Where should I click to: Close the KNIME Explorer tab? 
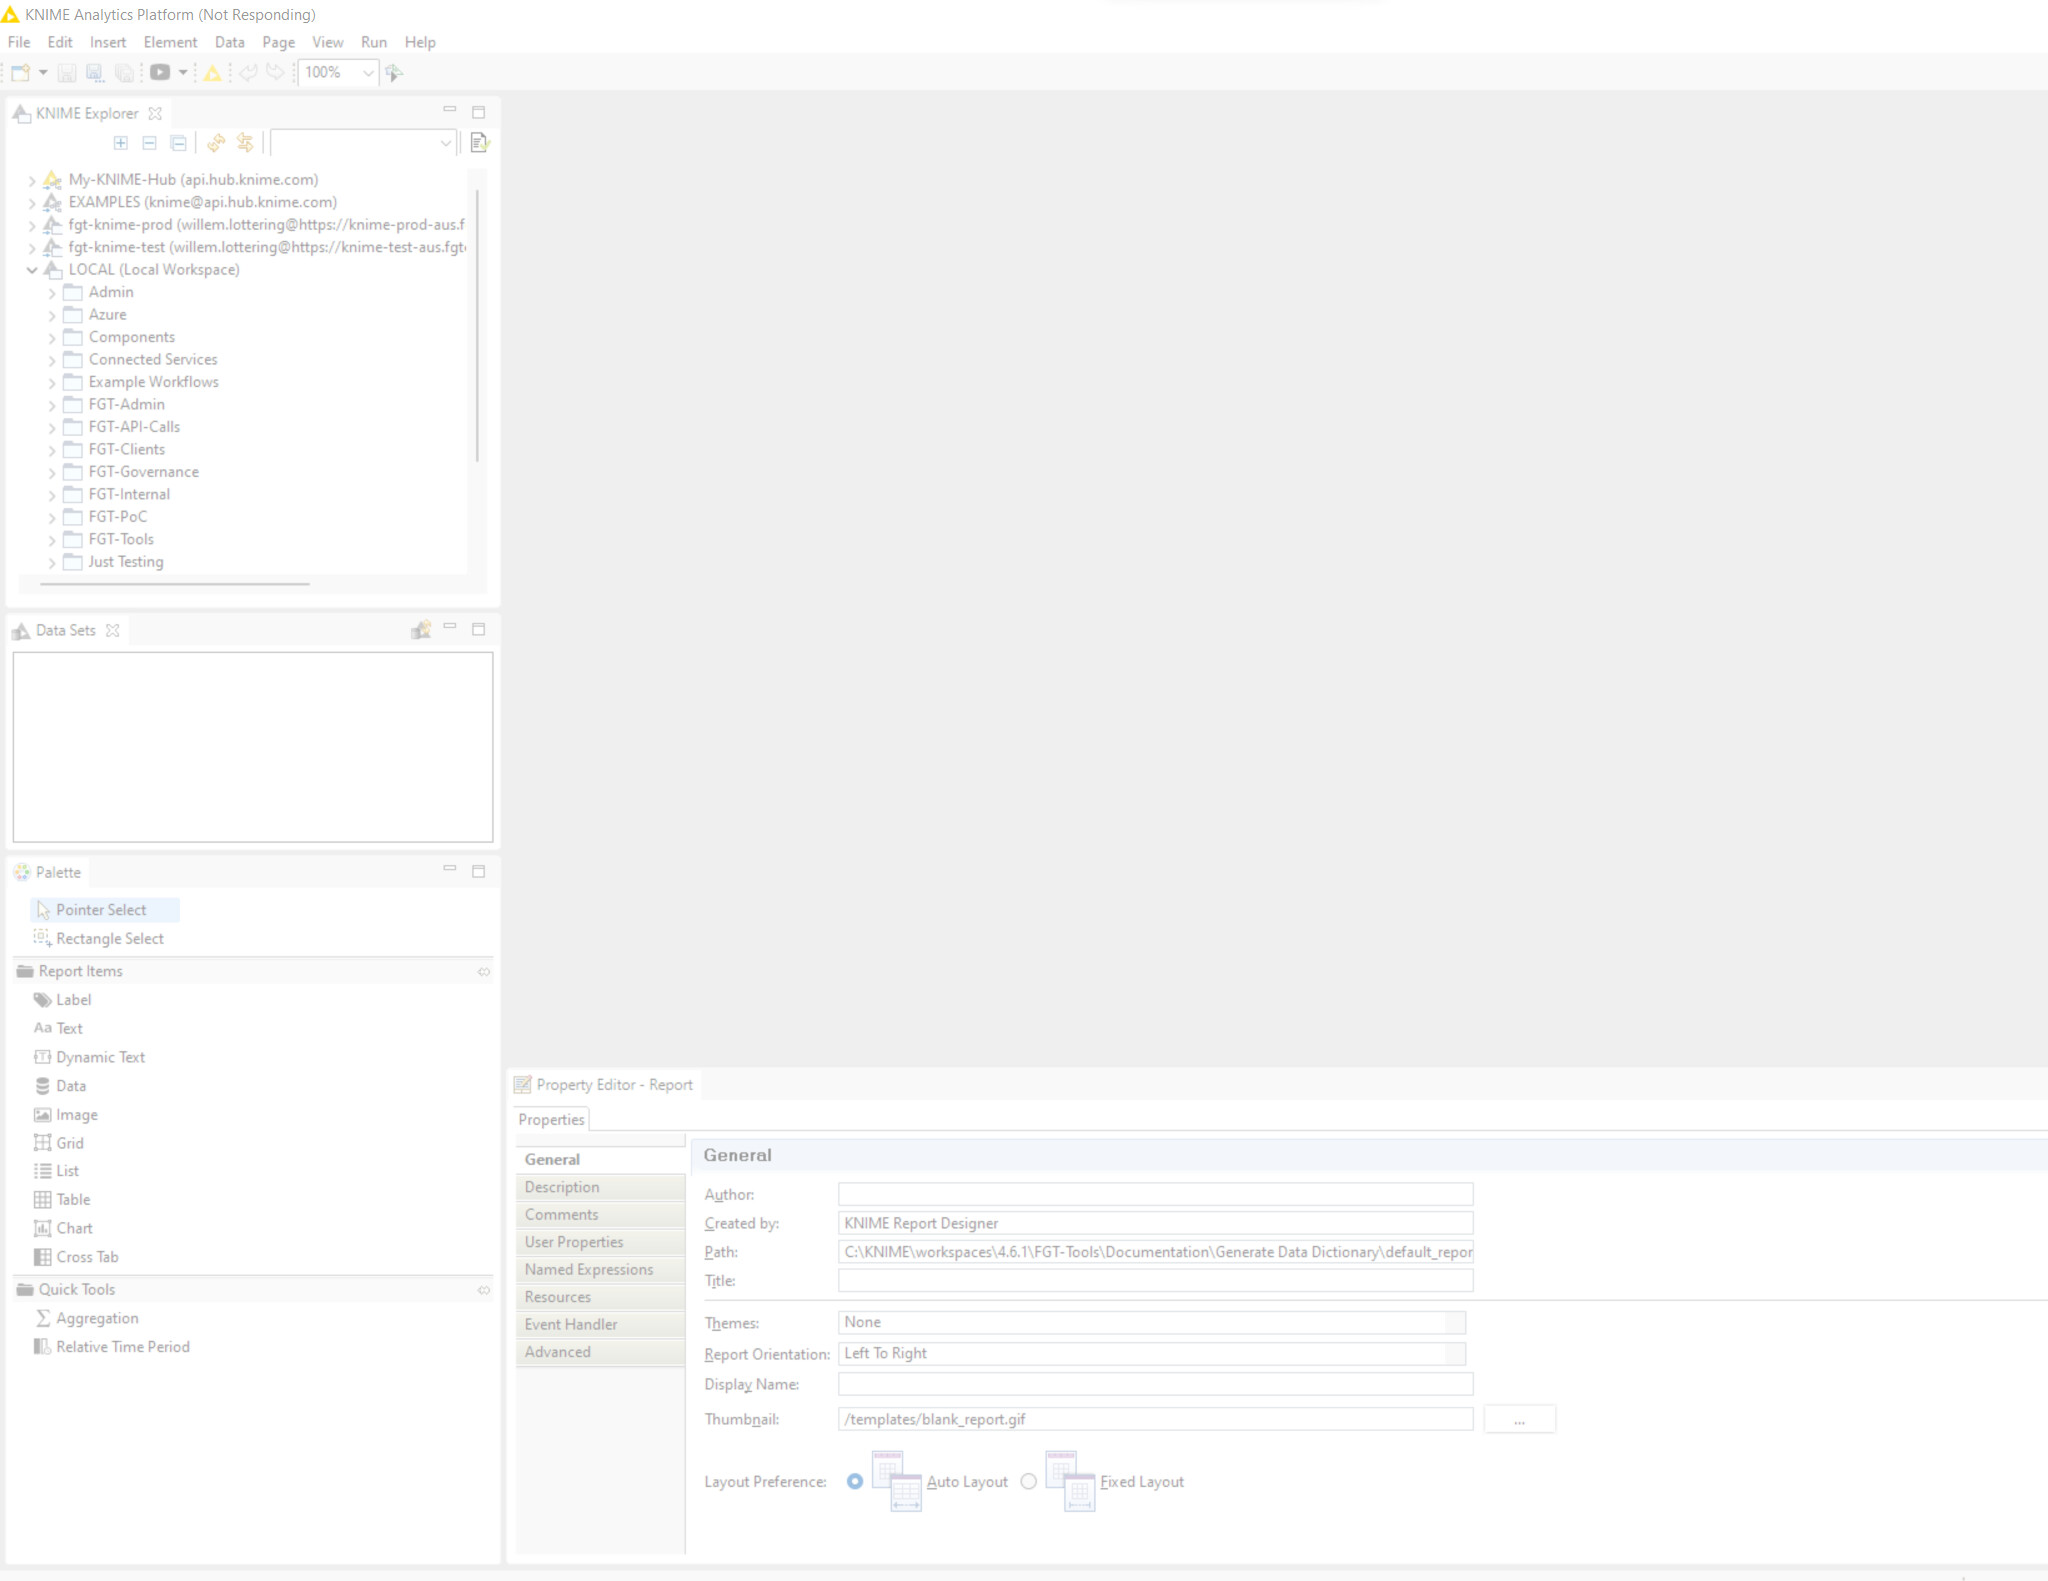click(155, 113)
